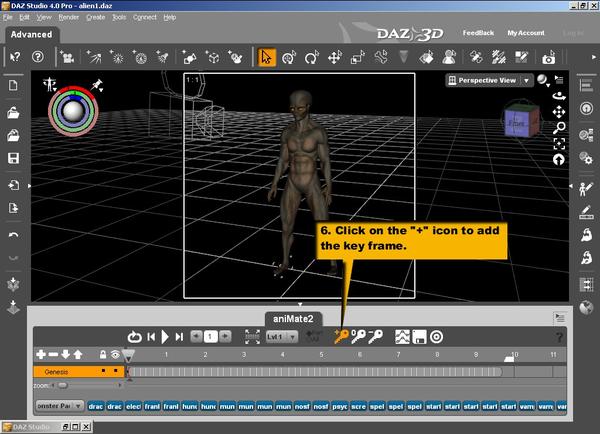Select the Scale tool
The width and height of the screenshot is (600, 434).
coord(357,57)
